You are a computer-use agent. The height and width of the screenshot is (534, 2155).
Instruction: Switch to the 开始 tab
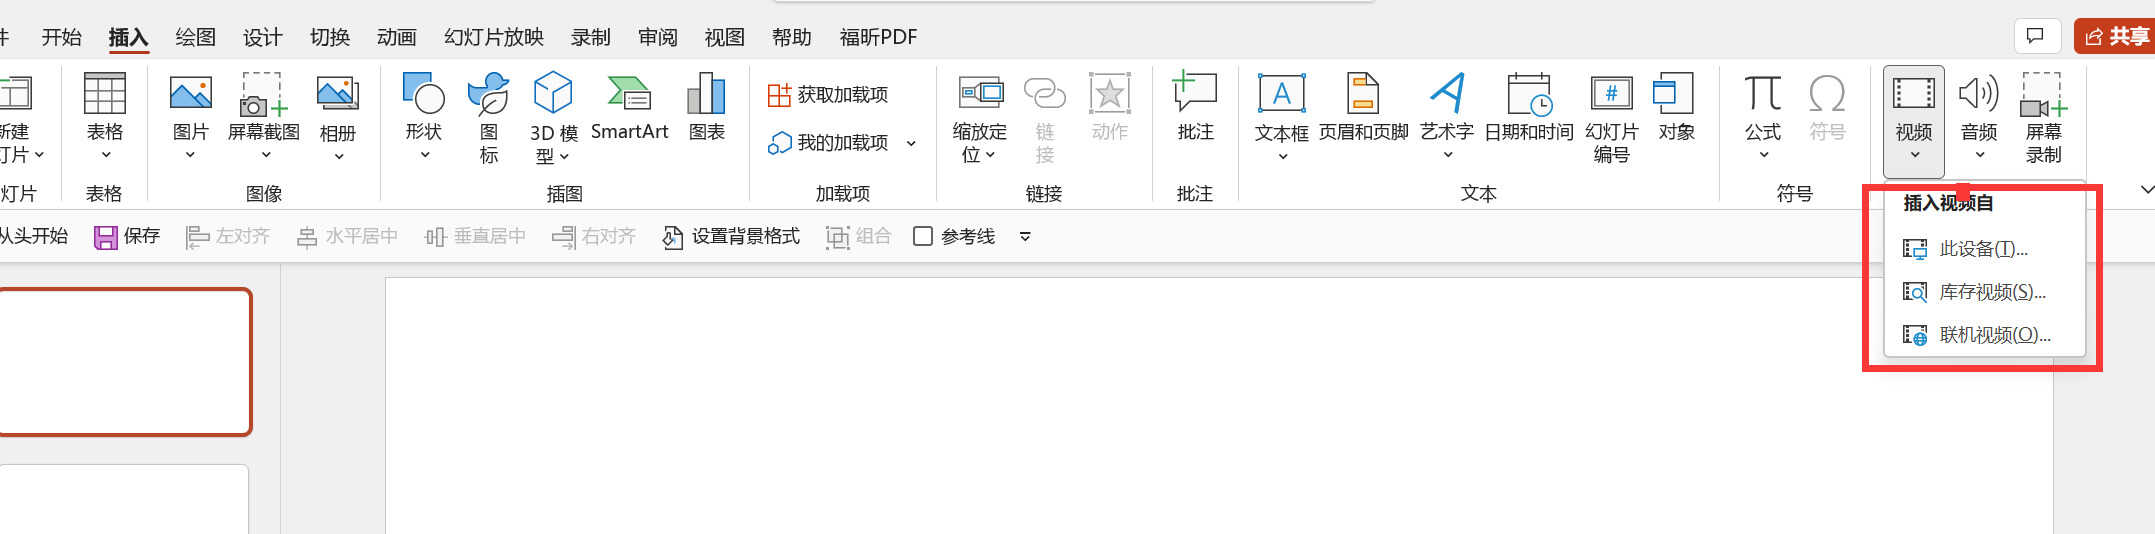[x=61, y=37]
